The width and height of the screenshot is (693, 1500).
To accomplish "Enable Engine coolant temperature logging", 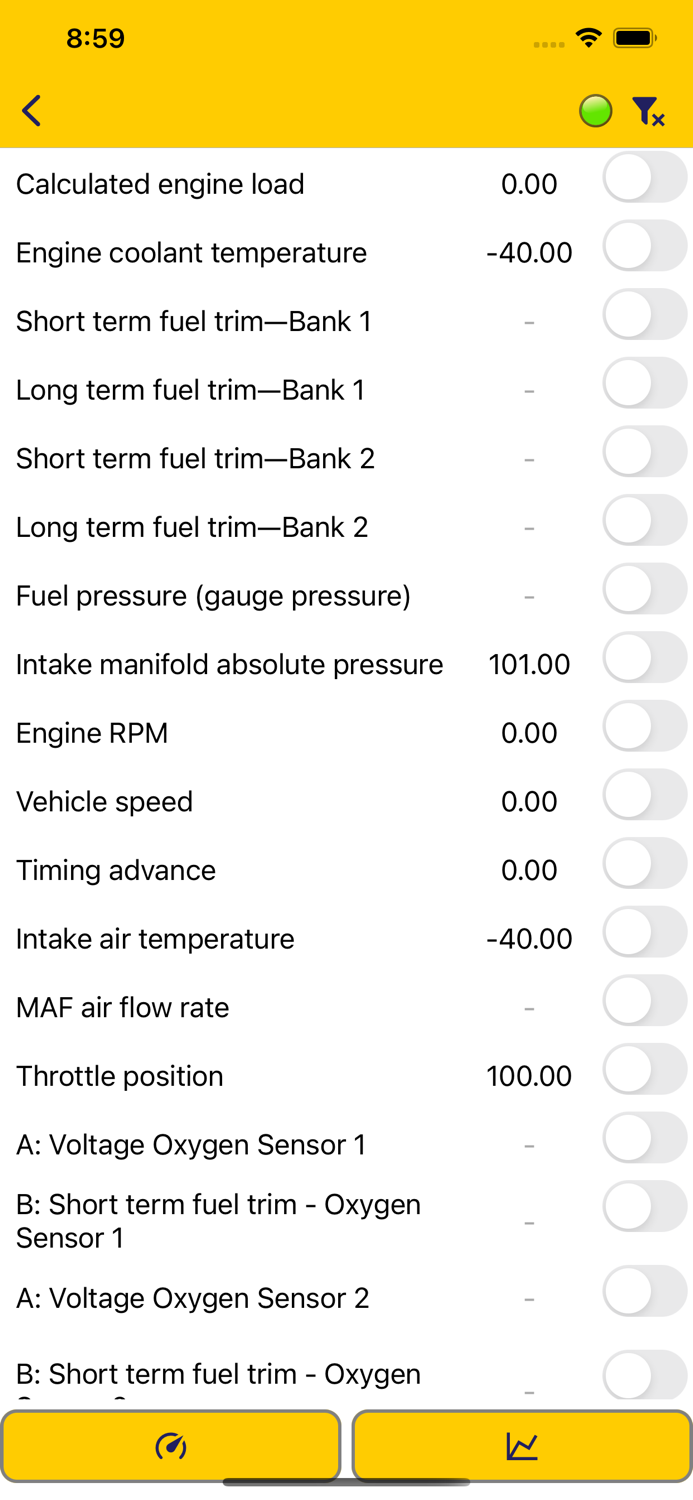I will click(x=644, y=244).
